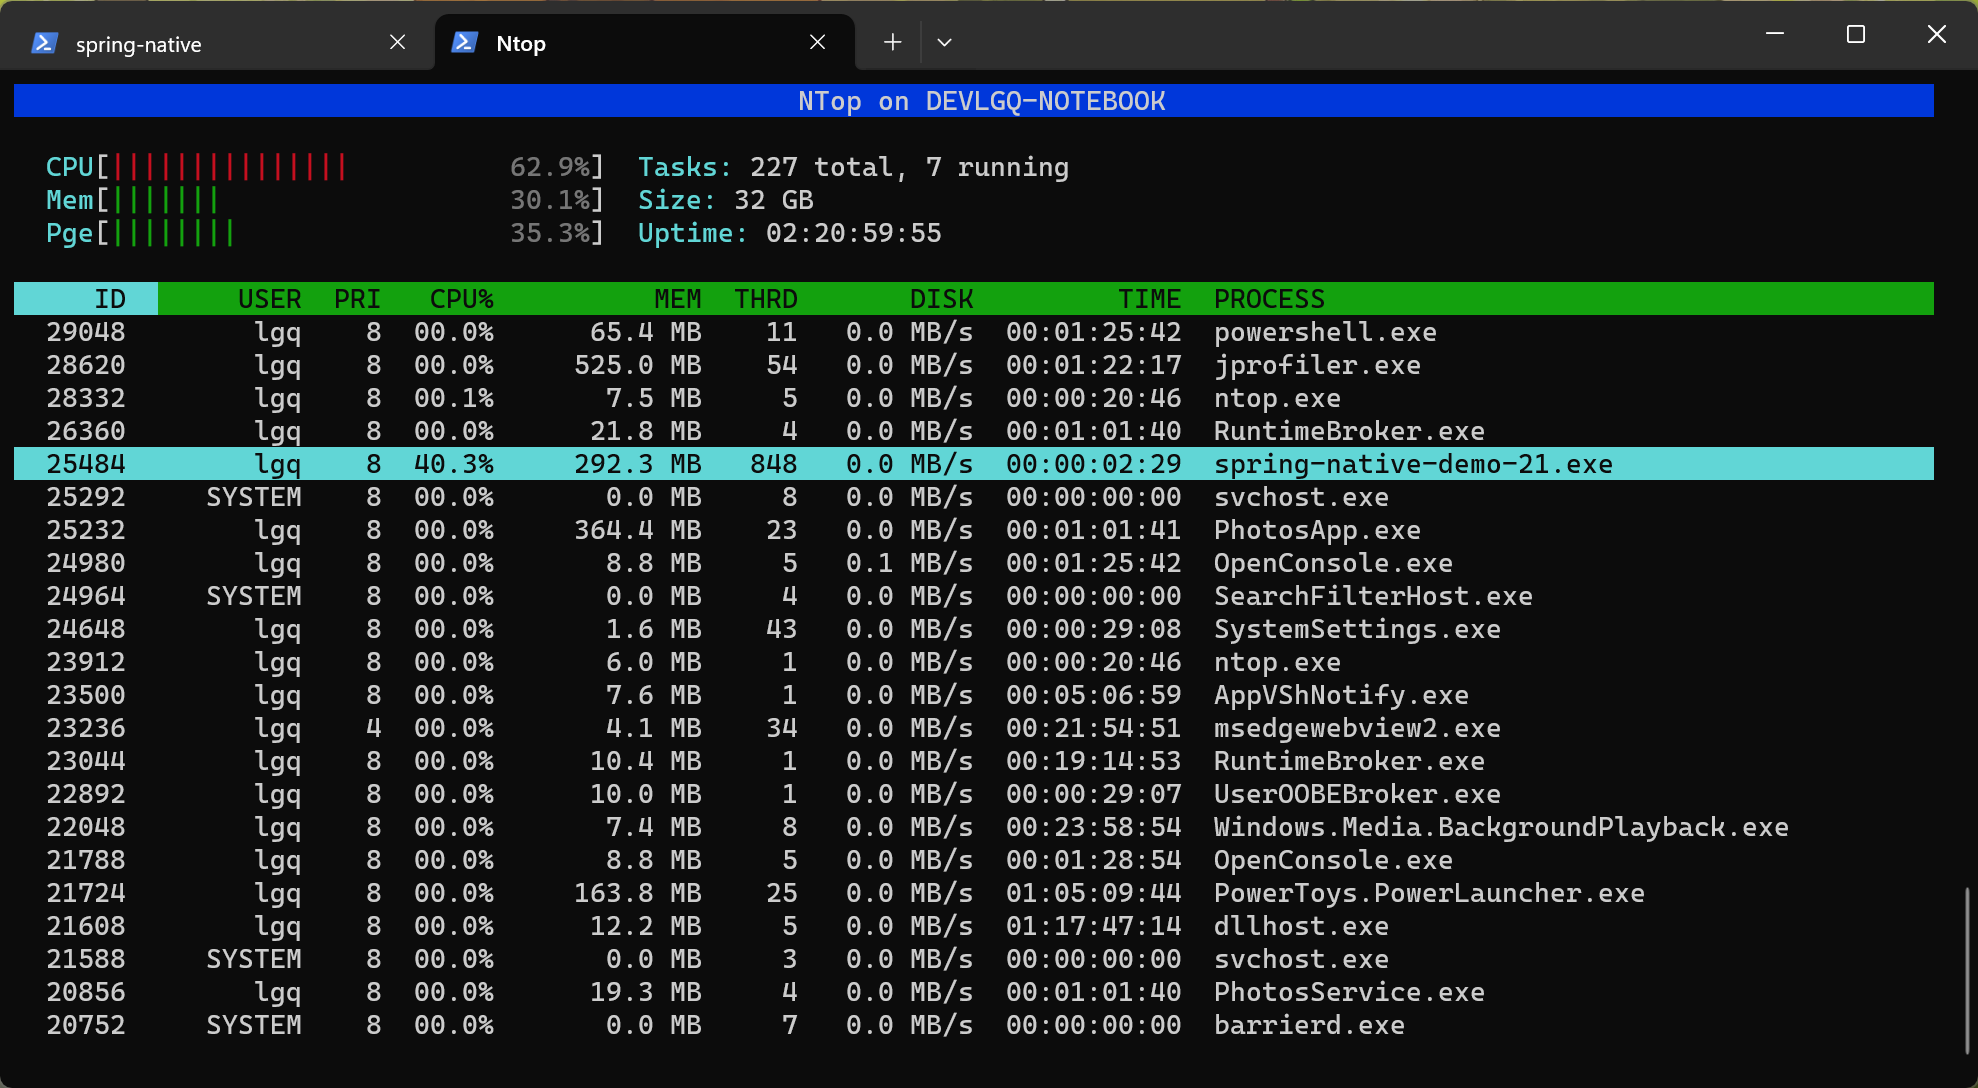
Task: Sort by the THRD column header
Action: pos(766,299)
